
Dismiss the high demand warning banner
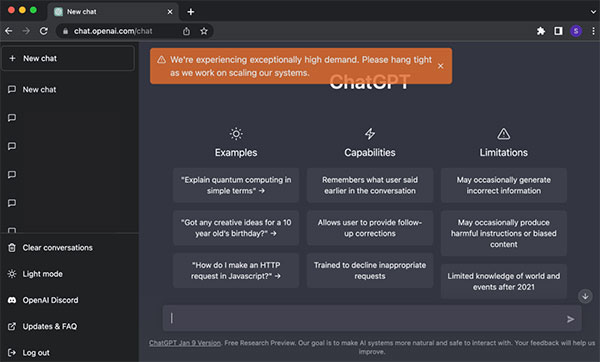pos(440,66)
